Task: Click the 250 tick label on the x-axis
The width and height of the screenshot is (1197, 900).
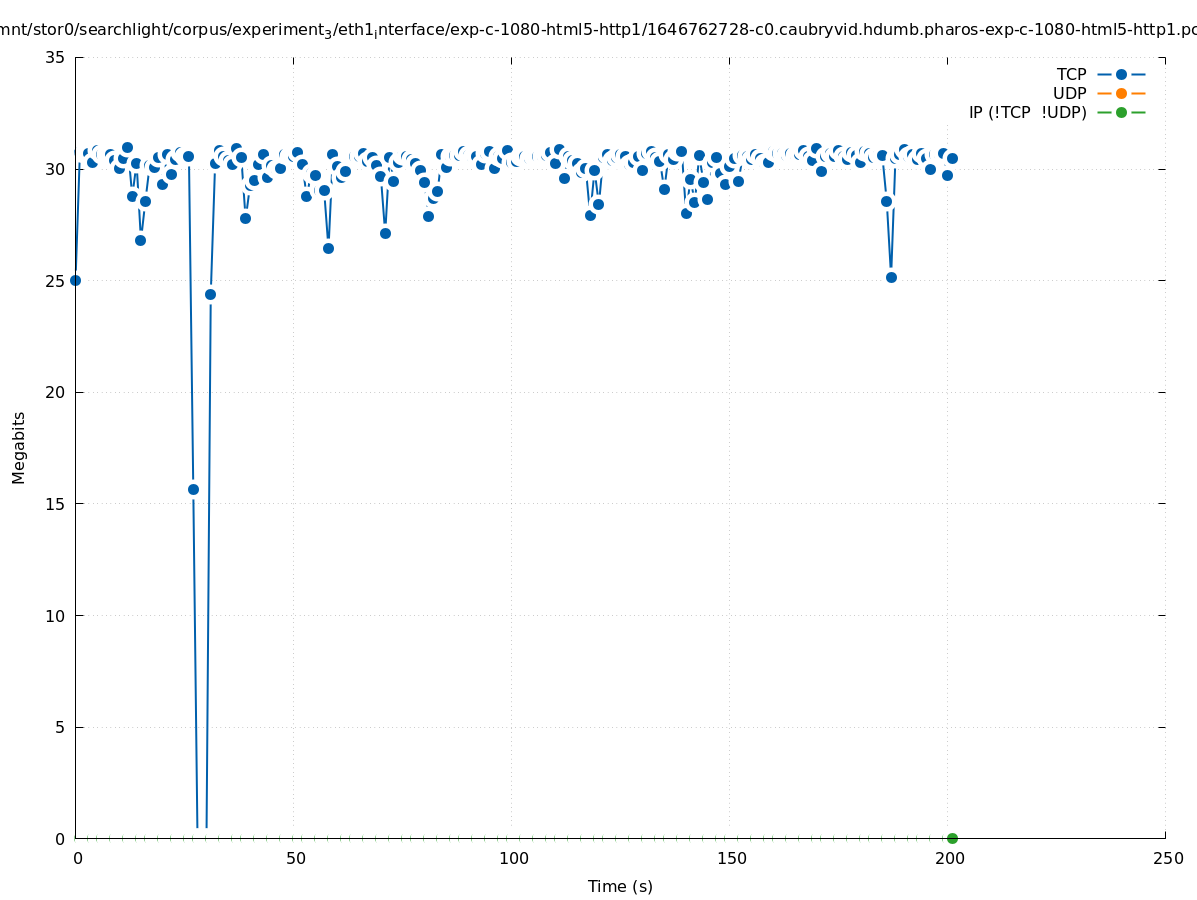Action: tap(1166, 858)
